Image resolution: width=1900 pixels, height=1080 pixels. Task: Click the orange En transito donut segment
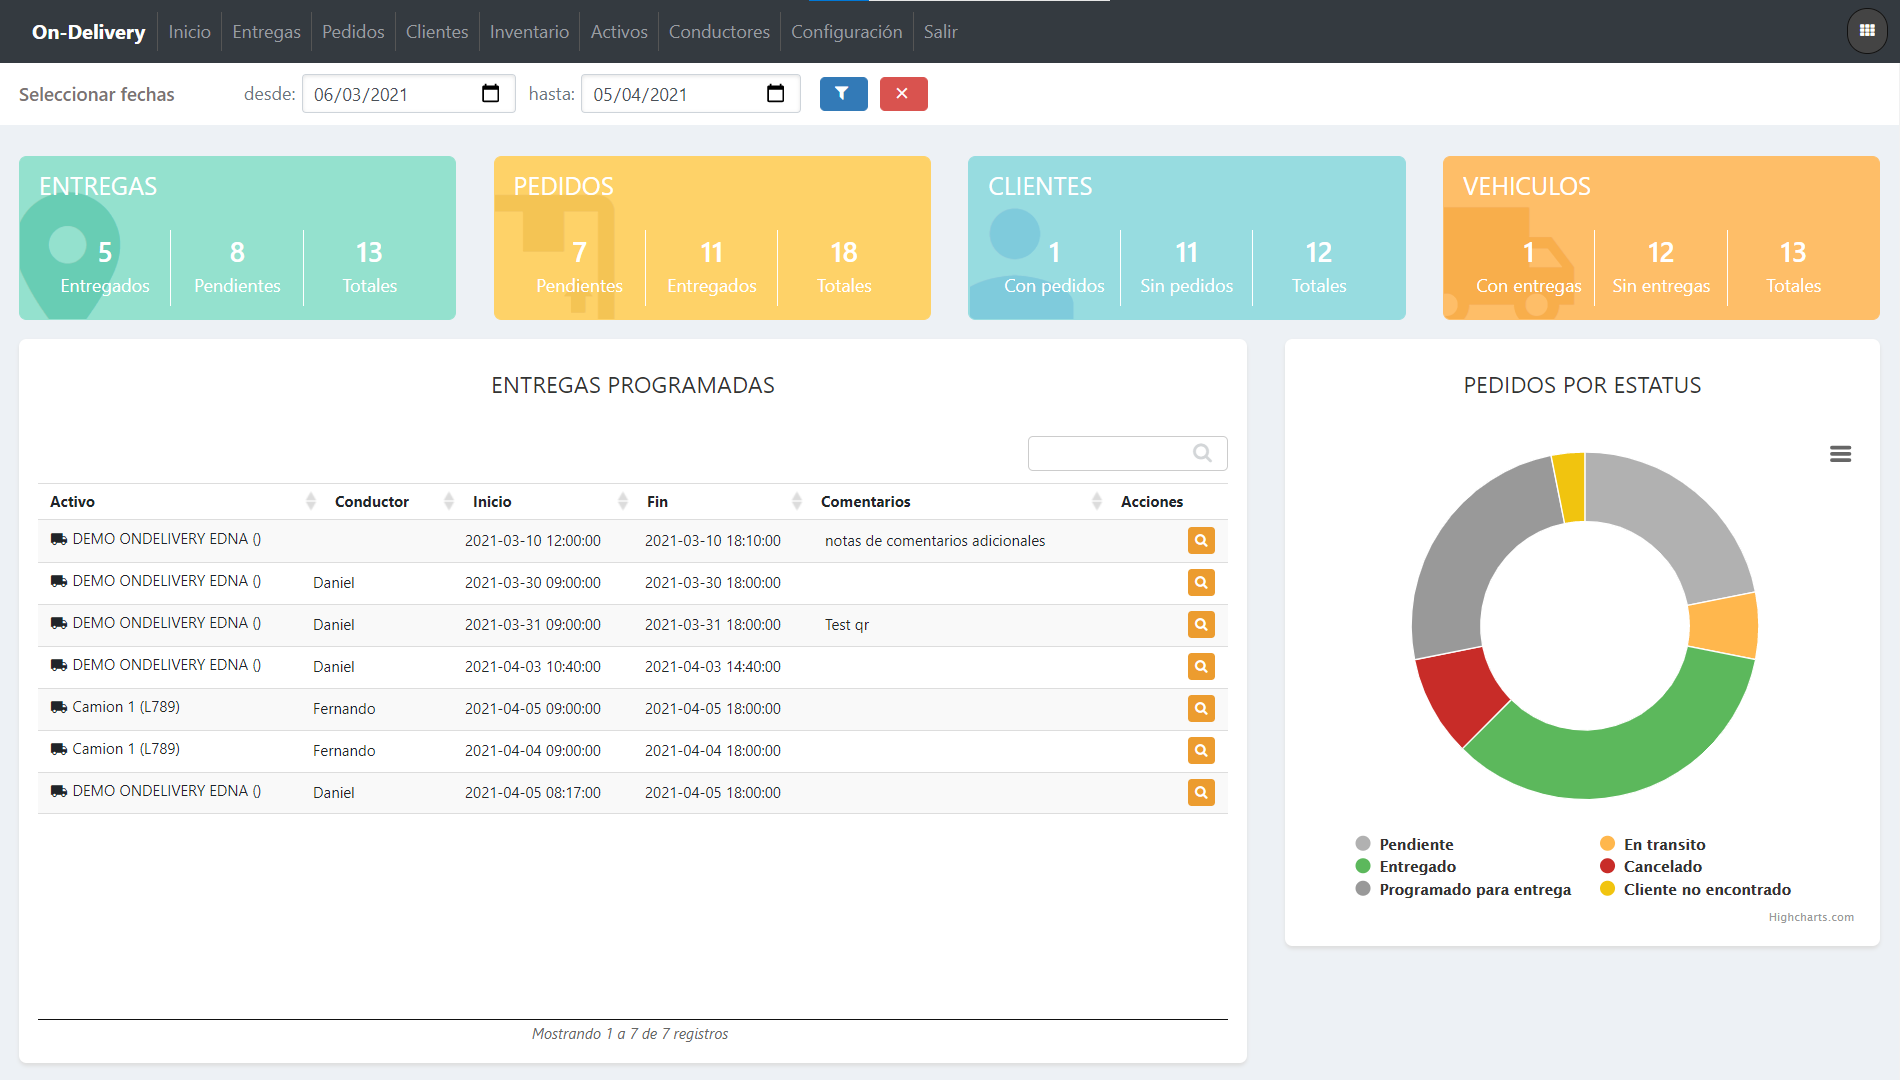point(1724,627)
